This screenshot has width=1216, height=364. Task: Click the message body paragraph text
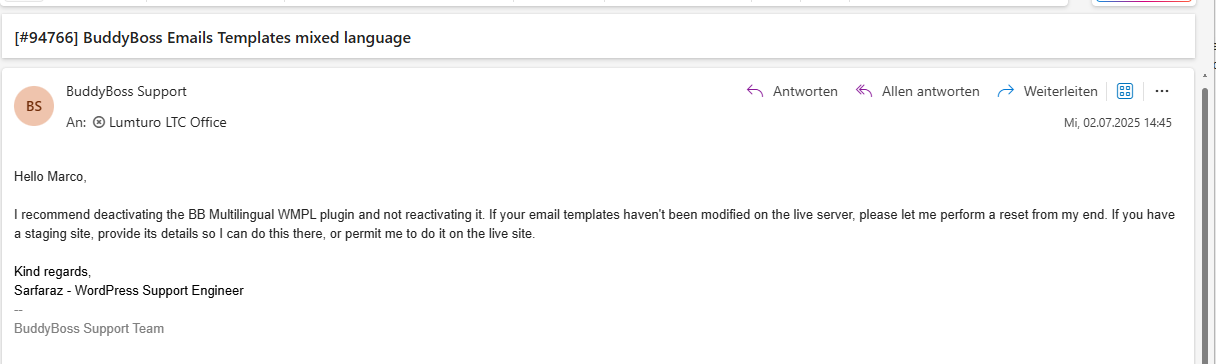point(595,224)
